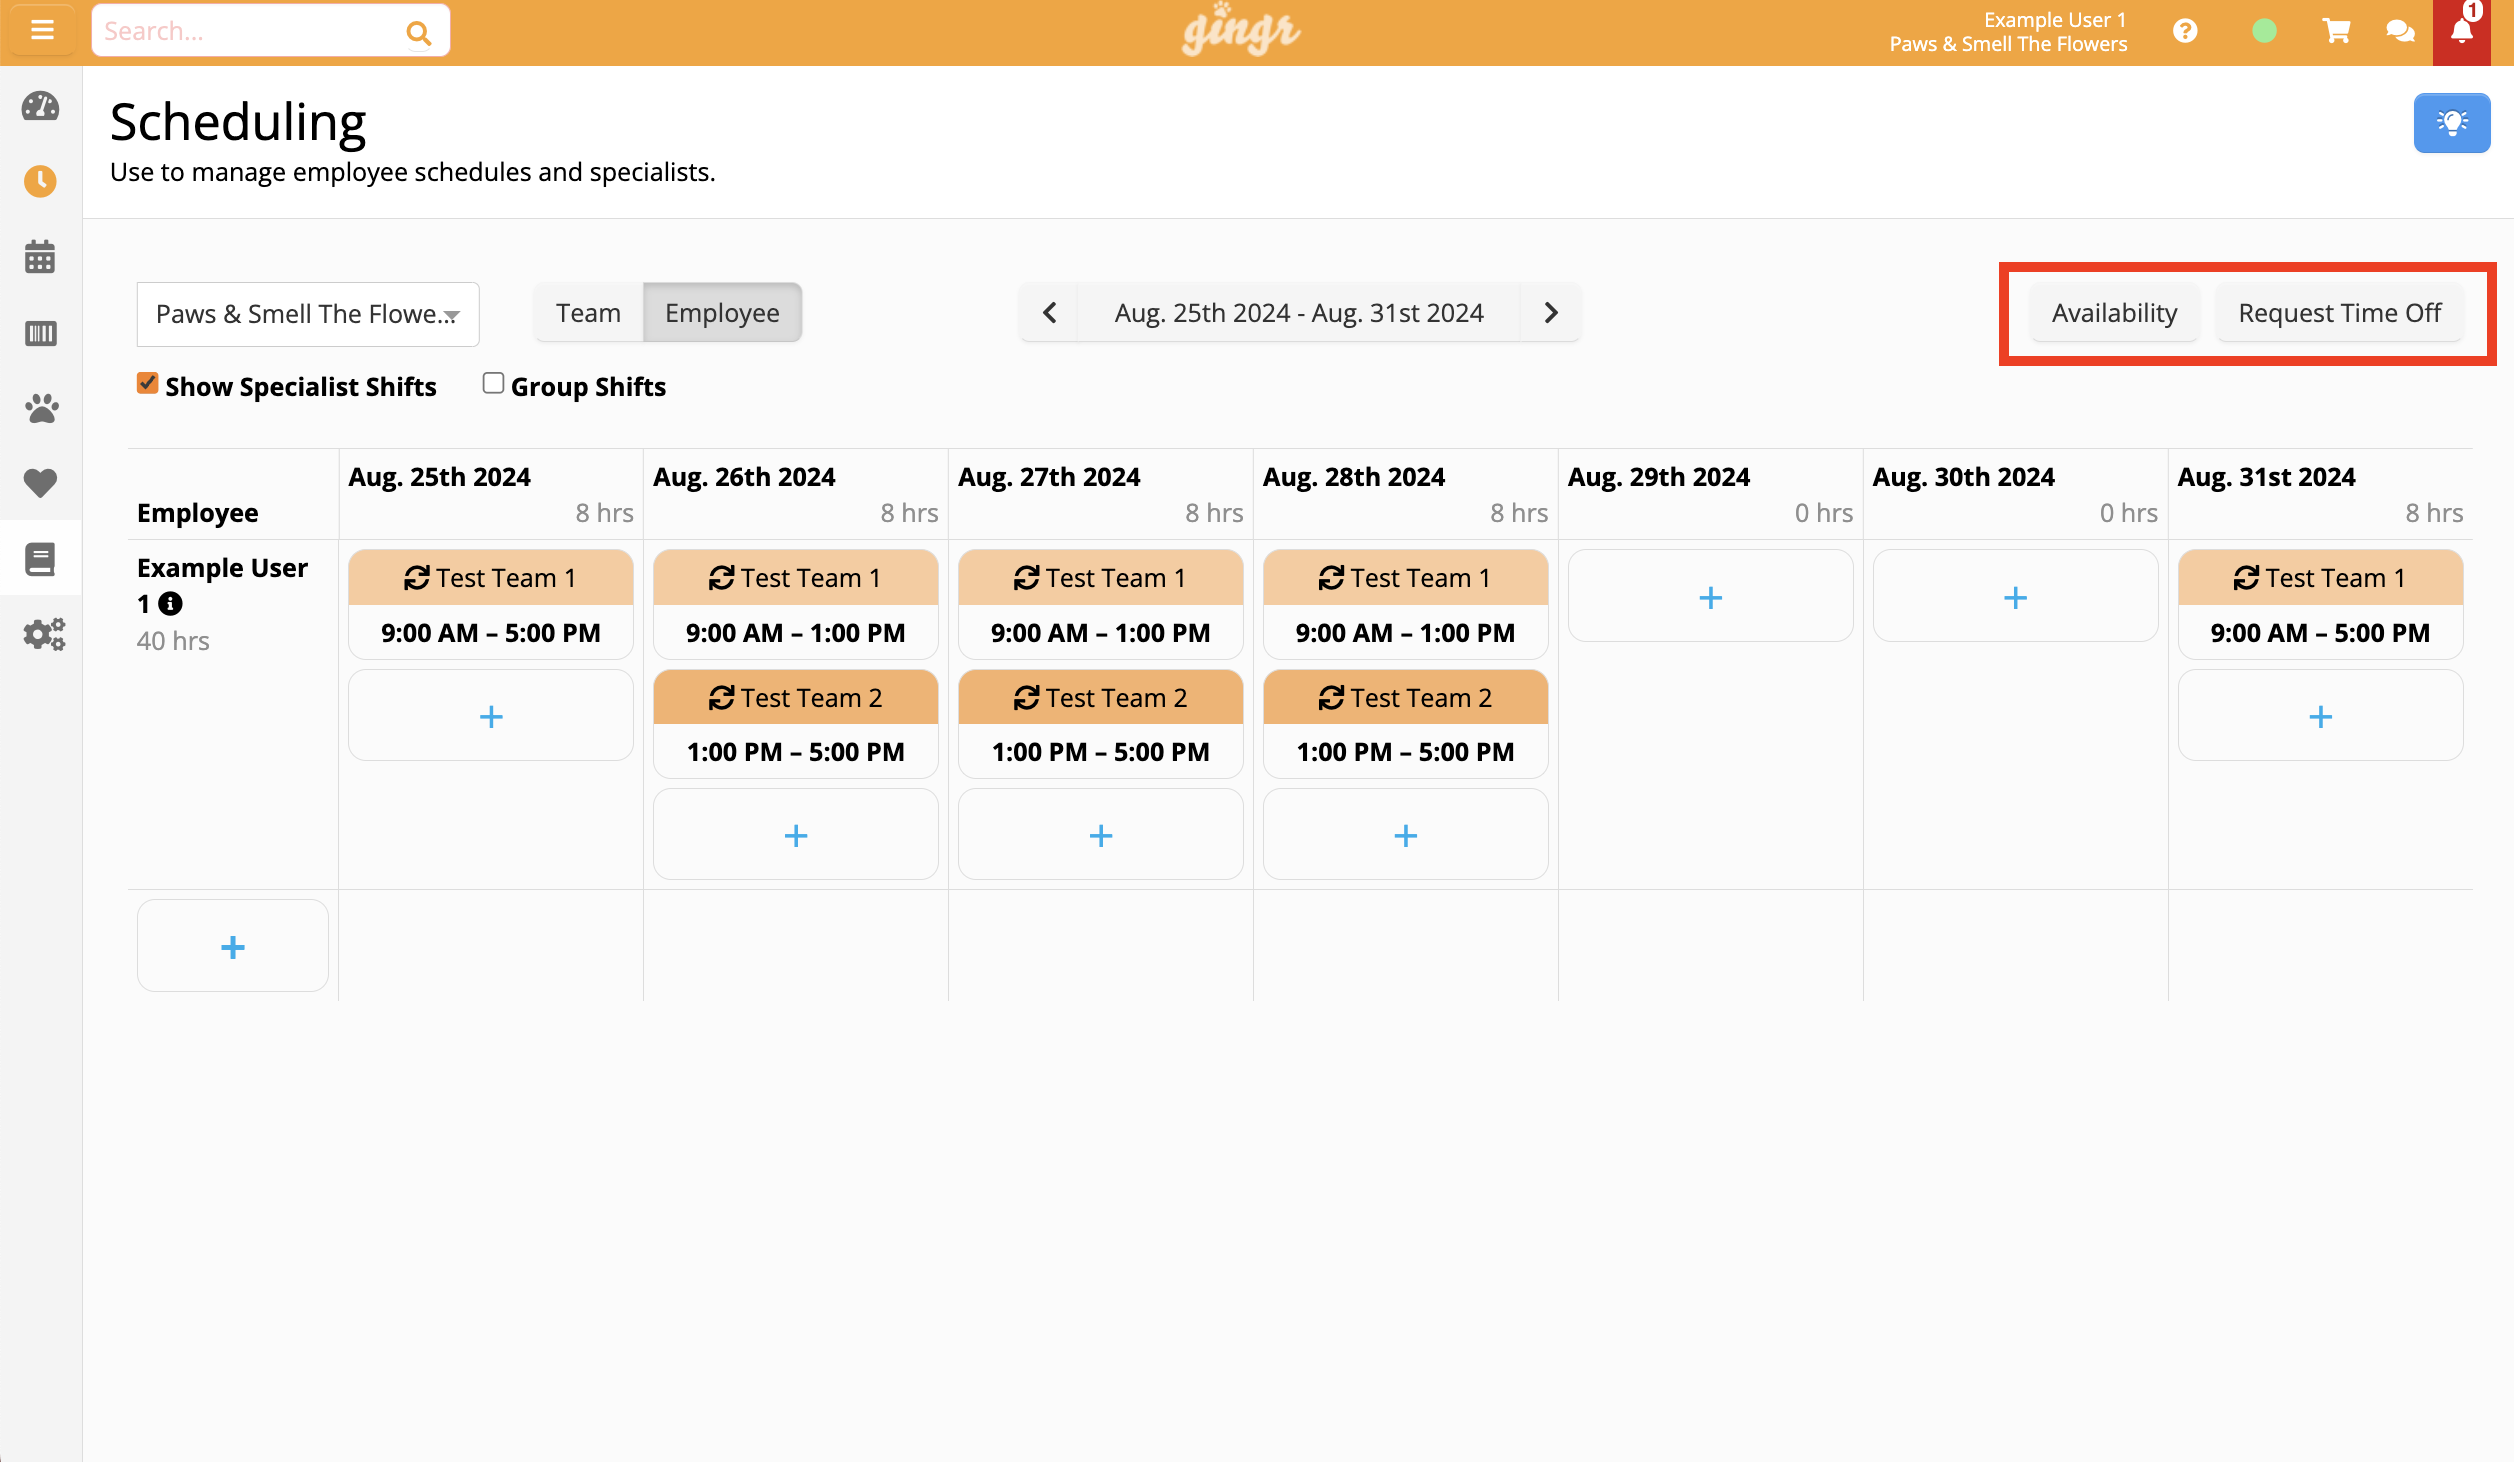Viewport: 2514px width, 1462px height.
Task: Open the shopping cart
Action: (x=2336, y=31)
